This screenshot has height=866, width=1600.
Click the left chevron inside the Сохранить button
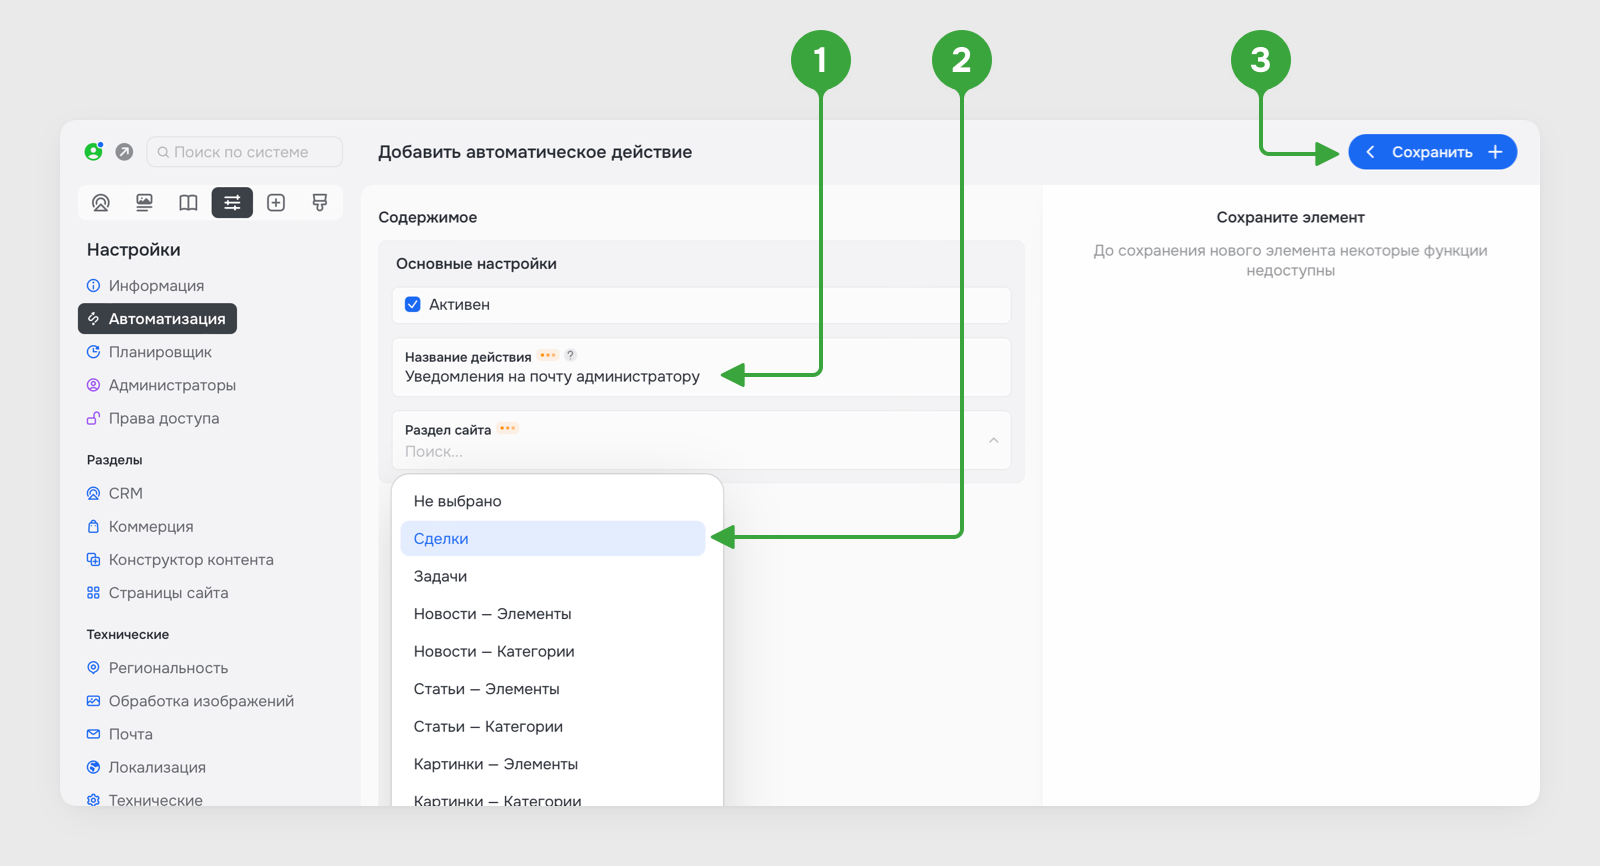click(1370, 152)
